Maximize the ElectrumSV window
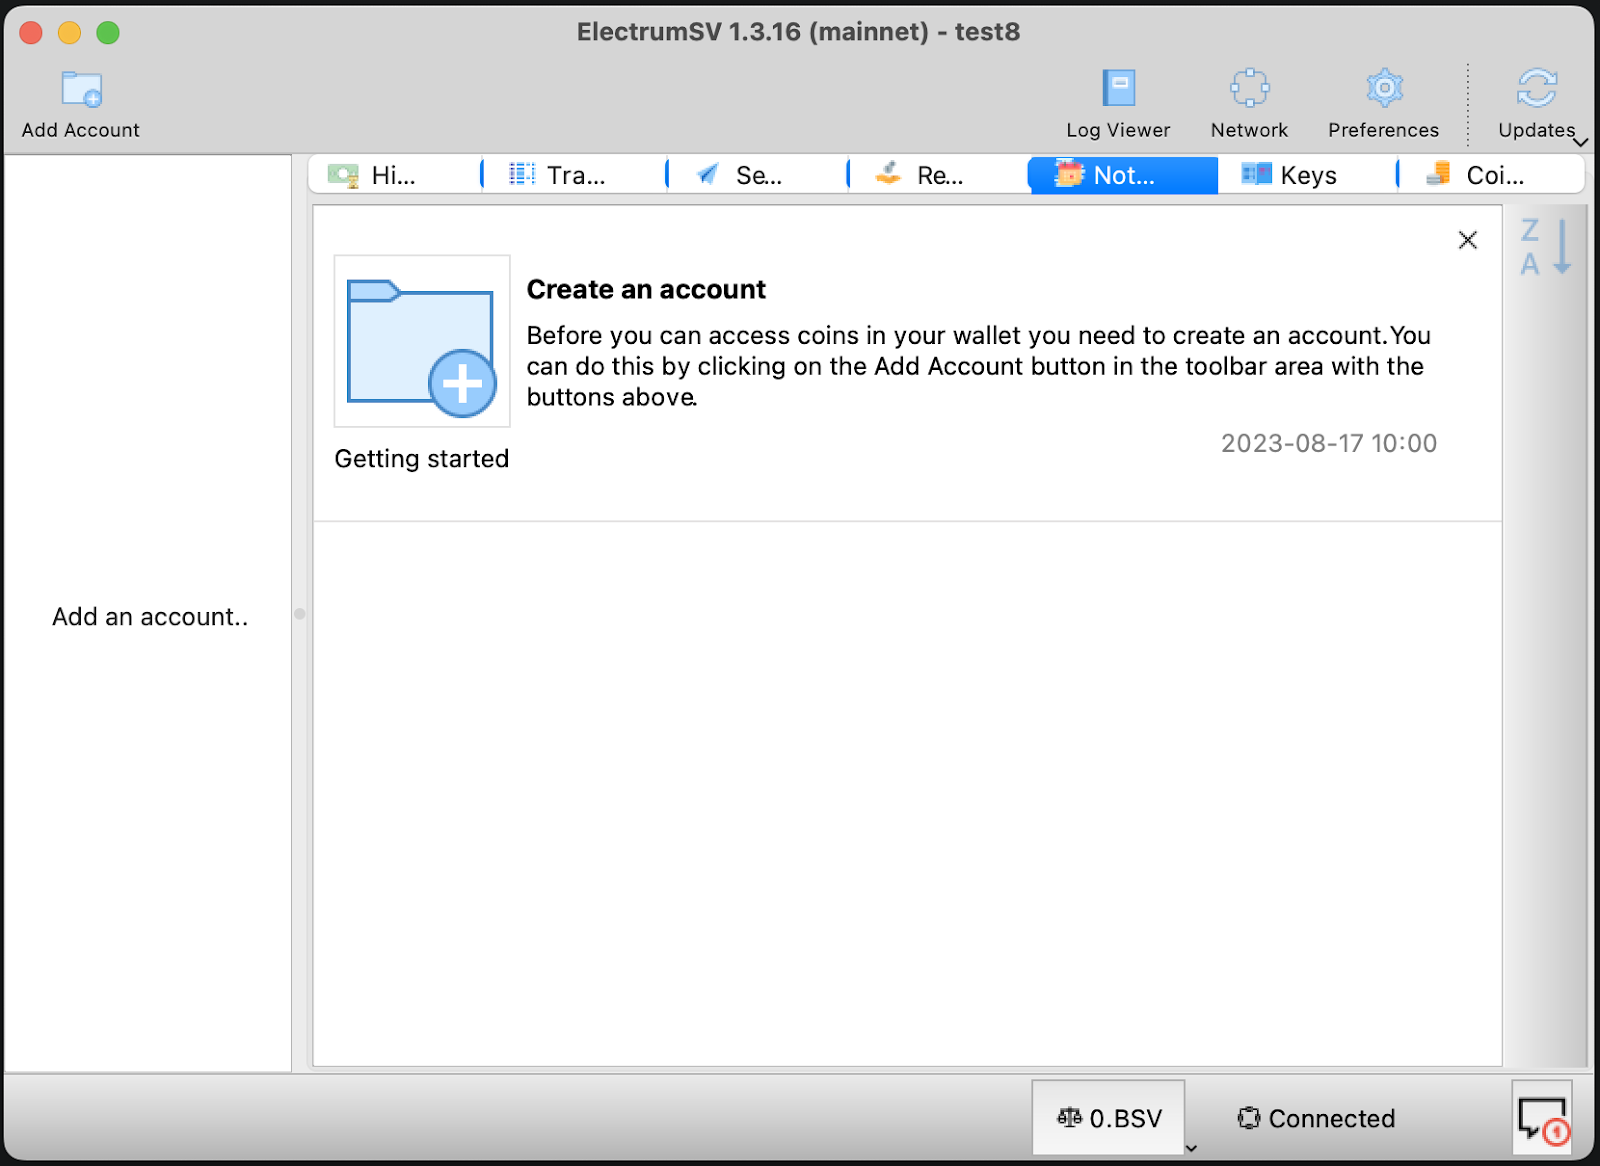The image size is (1600, 1166). coord(108,32)
